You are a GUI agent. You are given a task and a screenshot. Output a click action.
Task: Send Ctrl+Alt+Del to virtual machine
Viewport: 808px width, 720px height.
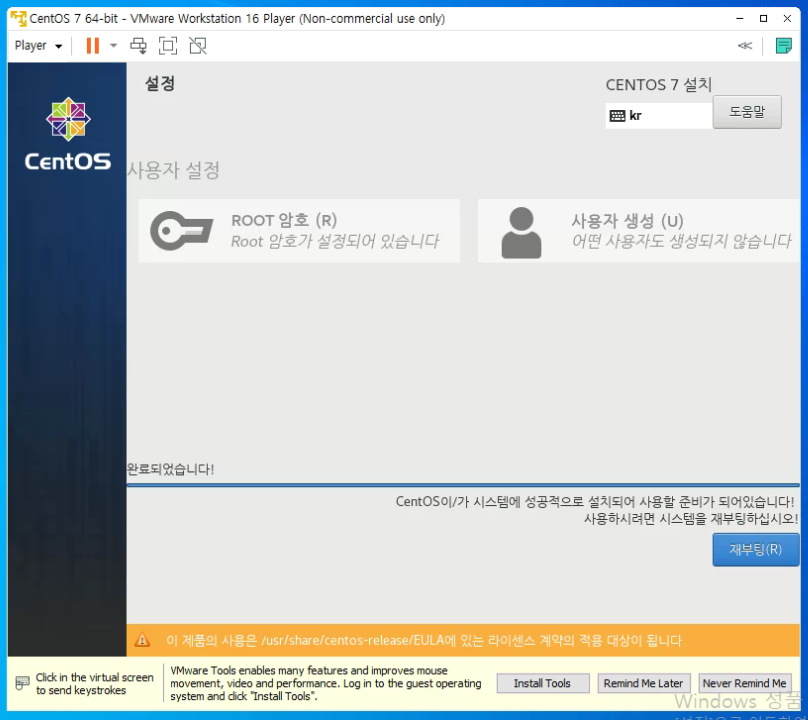point(138,46)
